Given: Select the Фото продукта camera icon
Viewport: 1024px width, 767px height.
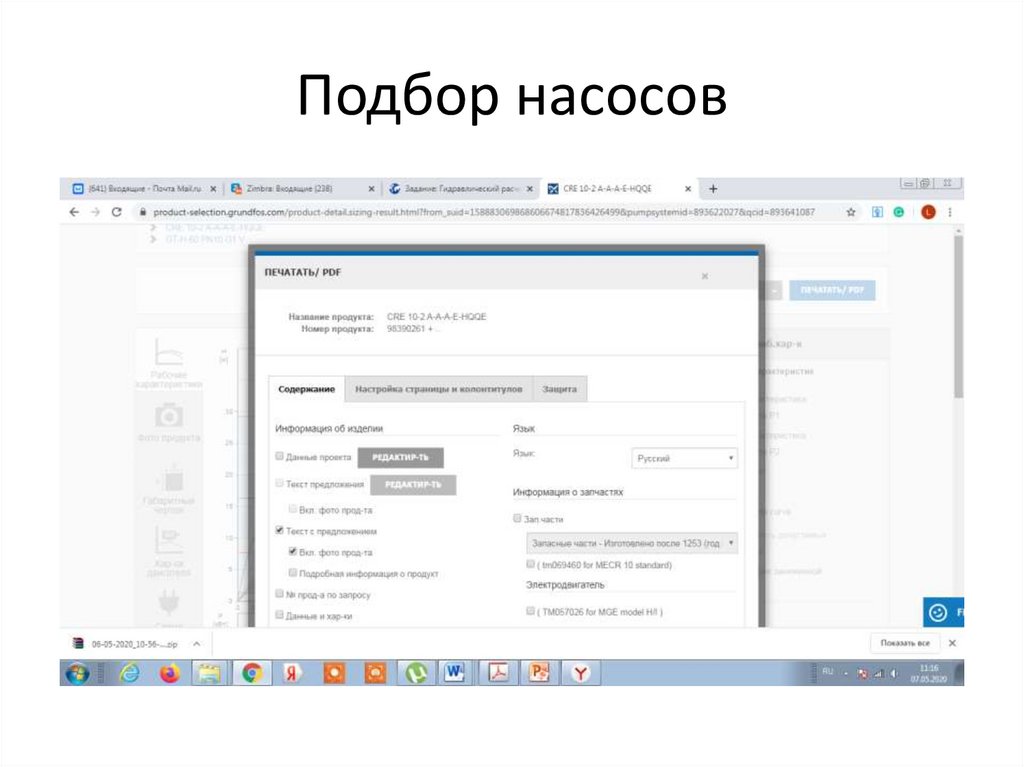Looking at the screenshot, I should [168, 414].
